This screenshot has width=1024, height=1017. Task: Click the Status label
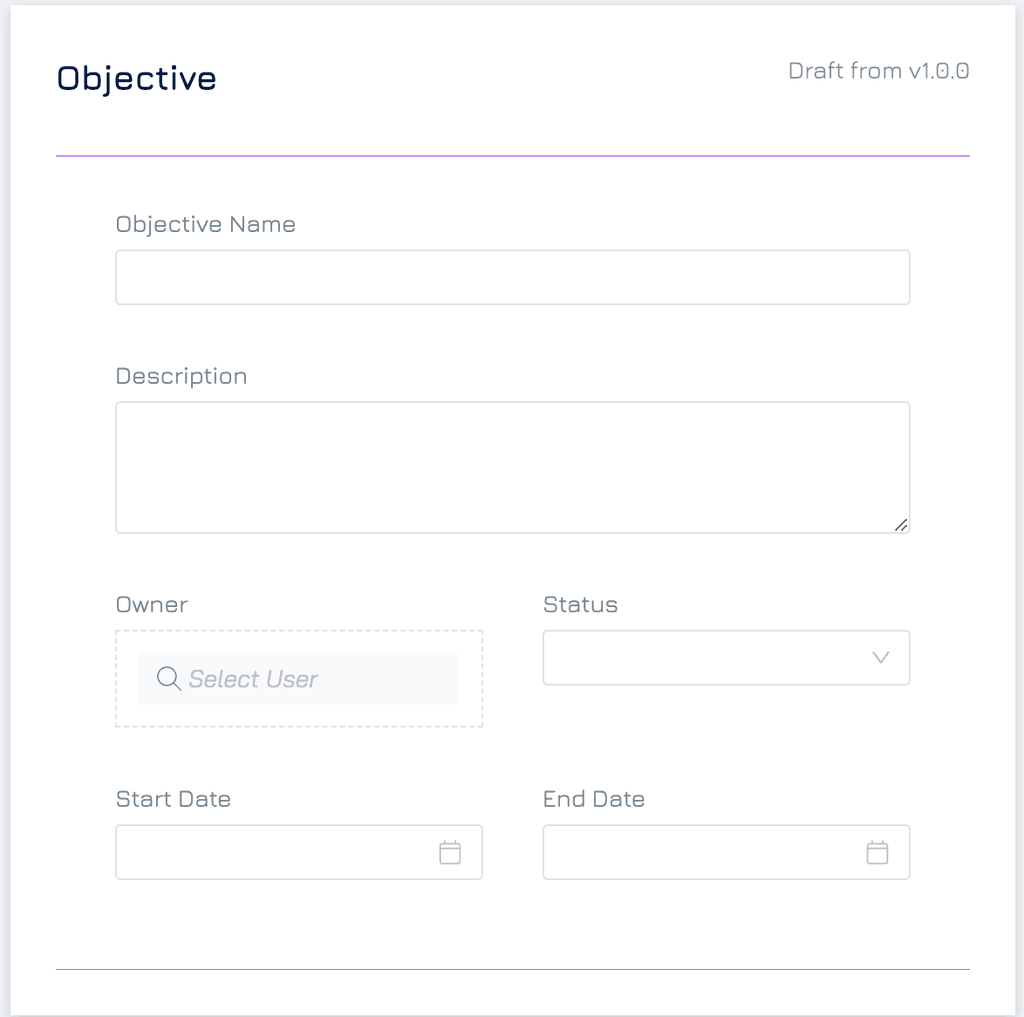pyautogui.click(x=581, y=605)
